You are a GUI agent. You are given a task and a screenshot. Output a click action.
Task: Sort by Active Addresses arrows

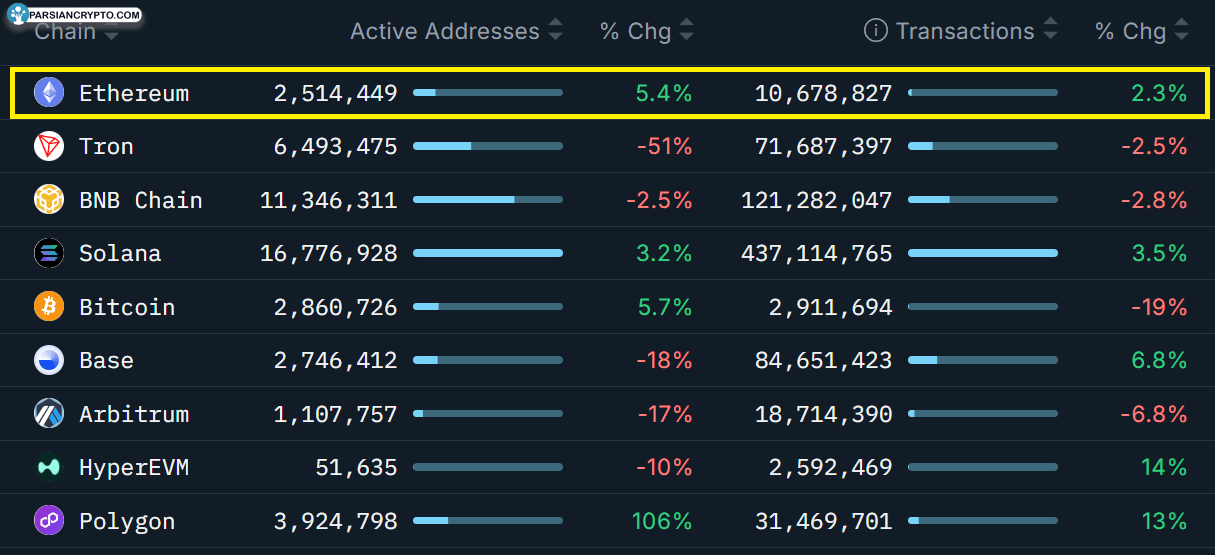556,31
